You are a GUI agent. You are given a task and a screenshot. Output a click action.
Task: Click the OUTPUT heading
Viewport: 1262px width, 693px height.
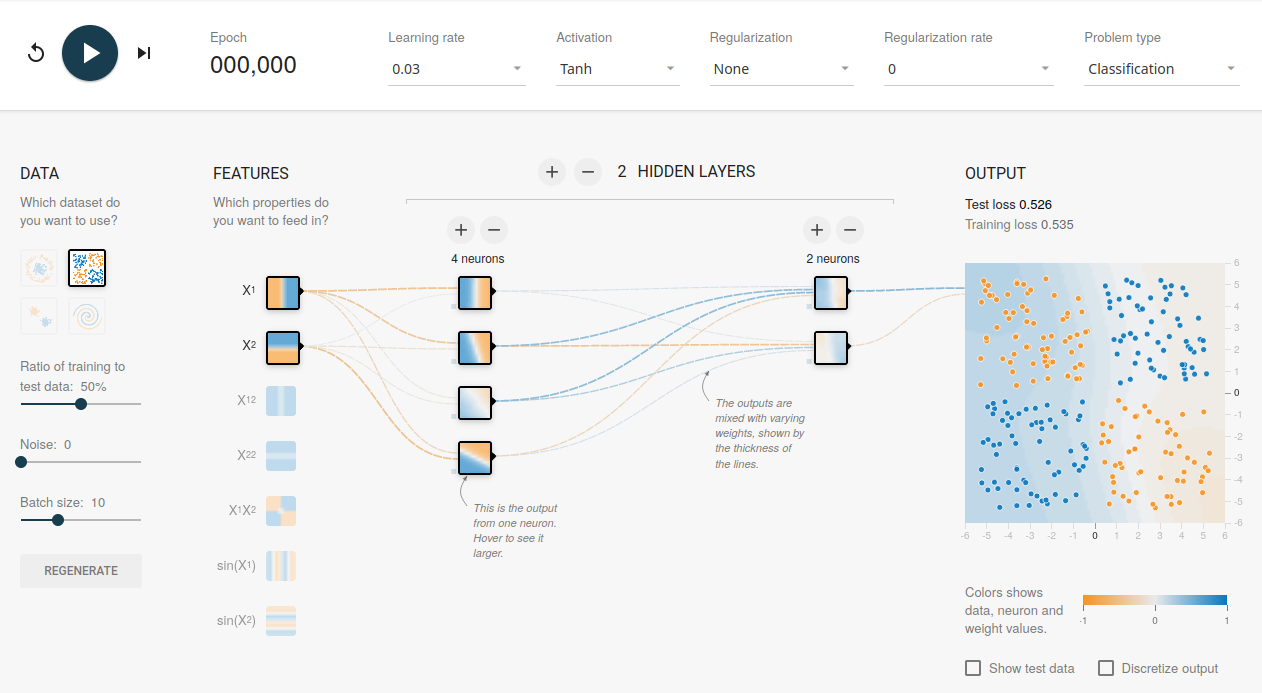[995, 173]
